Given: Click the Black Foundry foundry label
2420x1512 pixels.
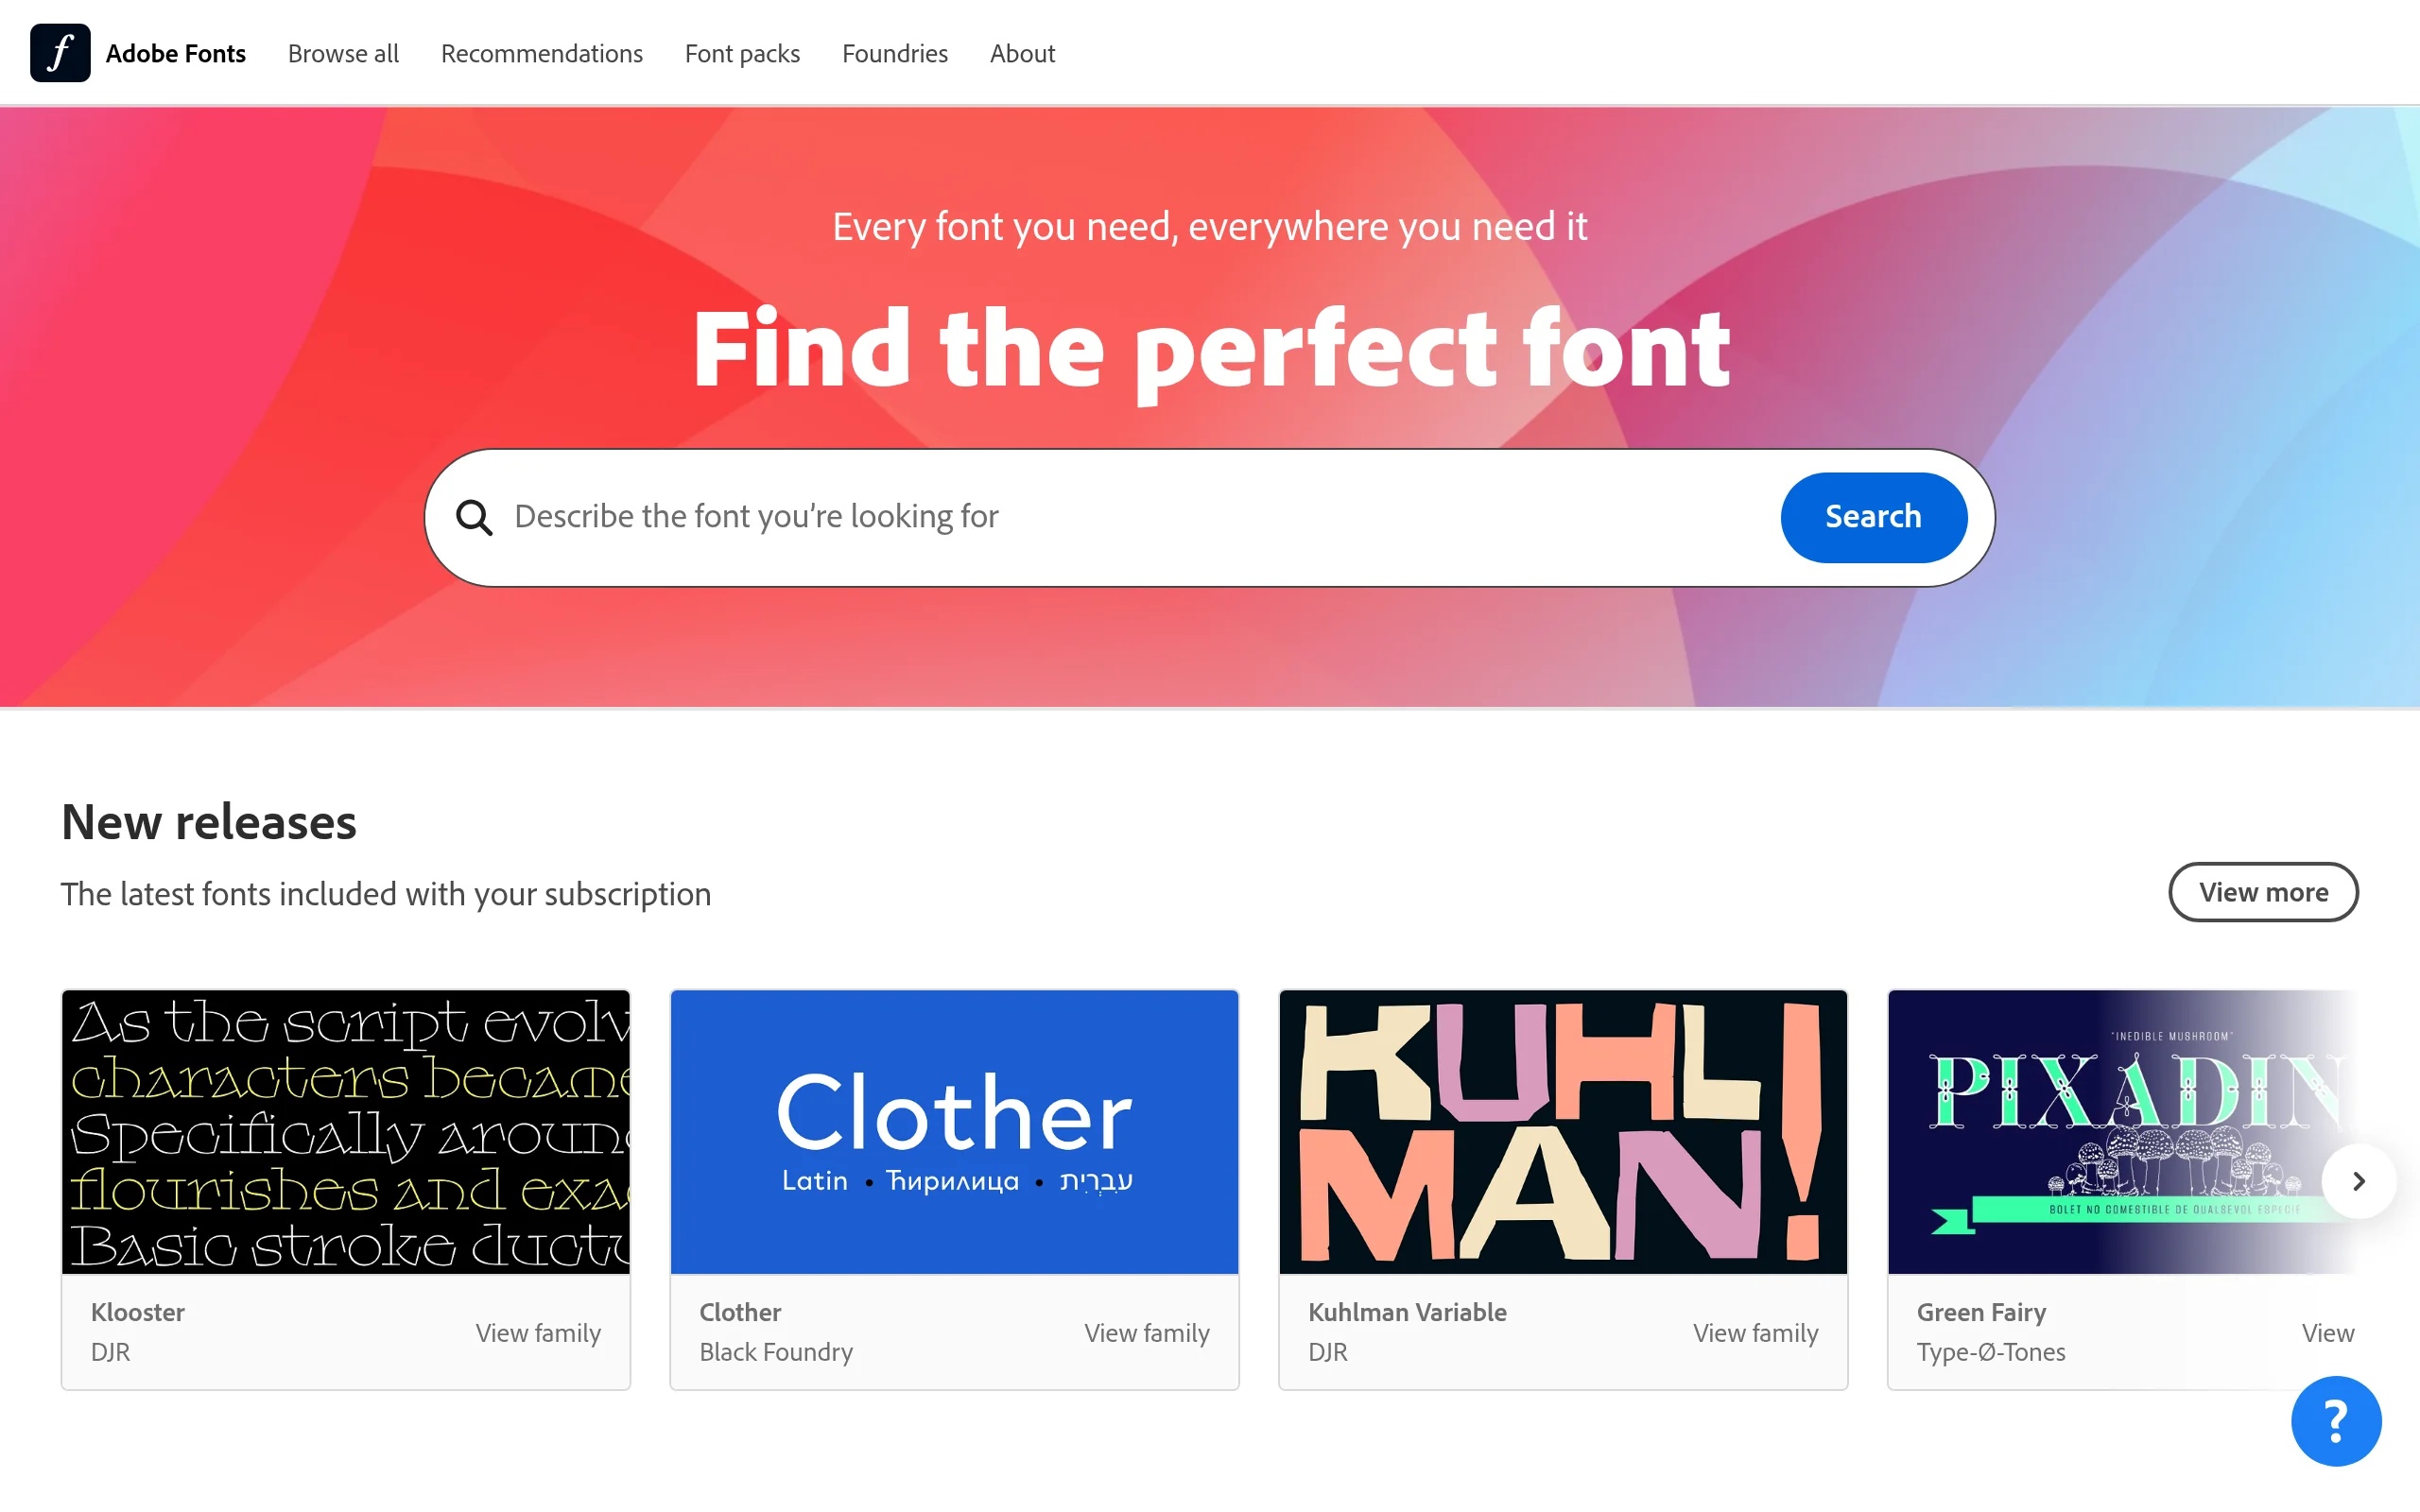Looking at the screenshot, I should tap(776, 1352).
